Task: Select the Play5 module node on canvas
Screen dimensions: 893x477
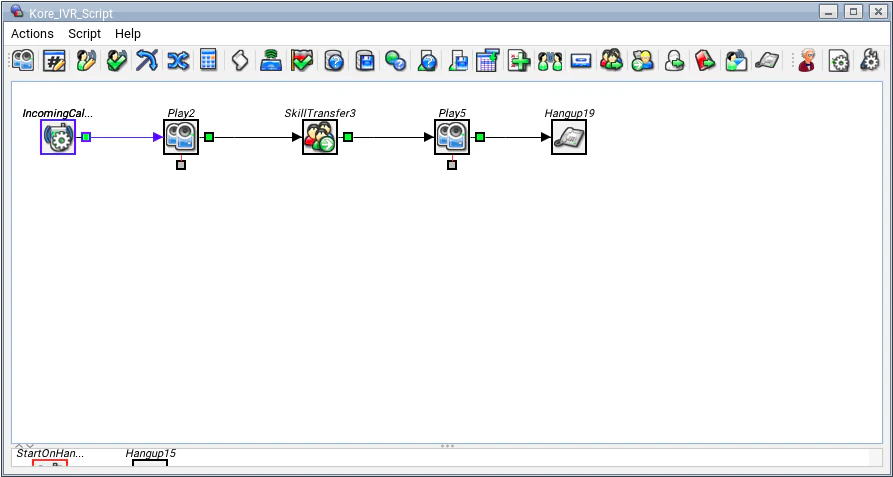Action: [x=452, y=137]
